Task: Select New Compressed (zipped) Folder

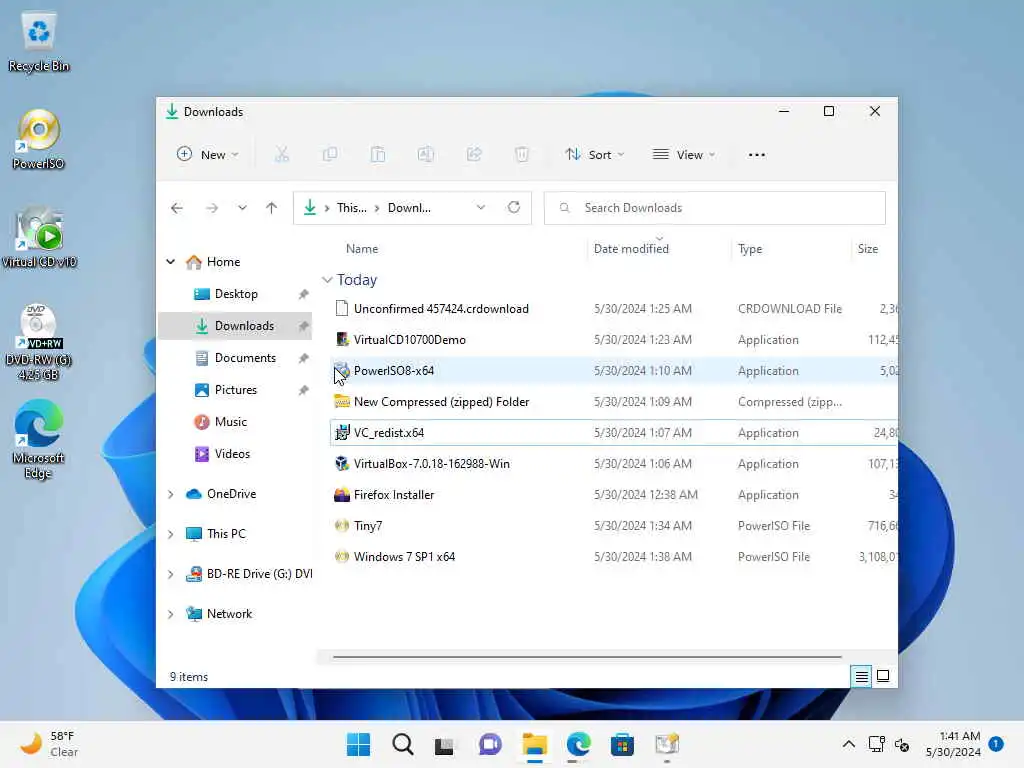Action: coord(613,402)
